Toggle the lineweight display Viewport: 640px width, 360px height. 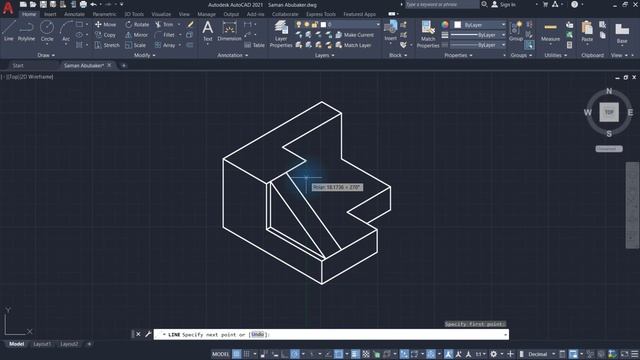[355, 354]
